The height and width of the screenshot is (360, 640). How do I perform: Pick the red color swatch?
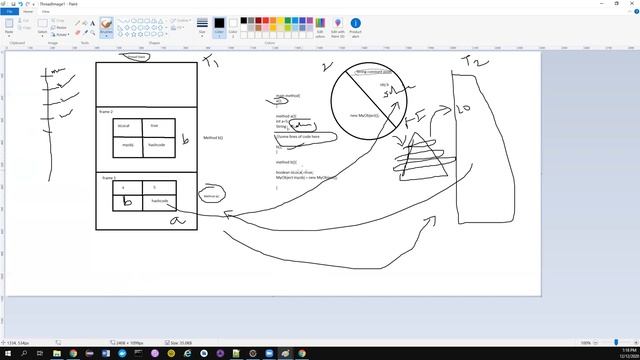(266, 20)
